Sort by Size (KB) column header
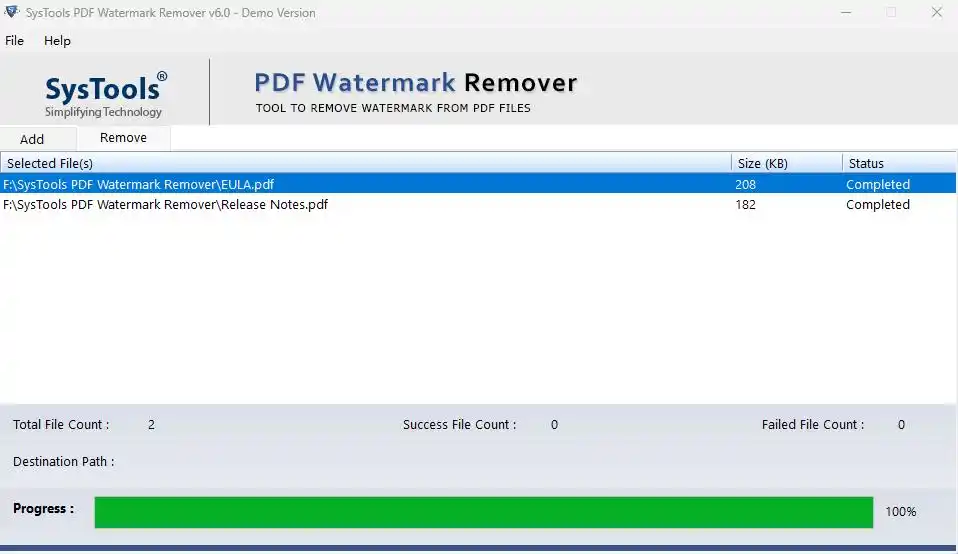The width and height of the screenshot is (958, 554). coord(786,163)
